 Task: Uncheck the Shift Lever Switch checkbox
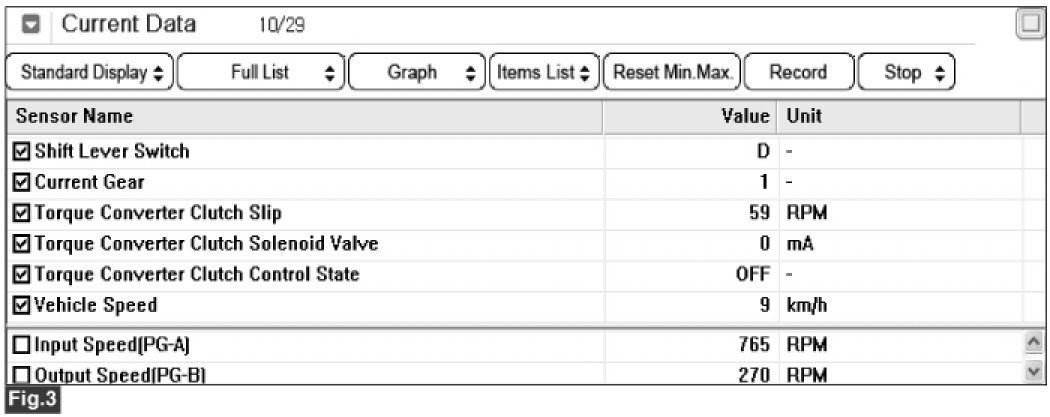[x=21, y=152]
